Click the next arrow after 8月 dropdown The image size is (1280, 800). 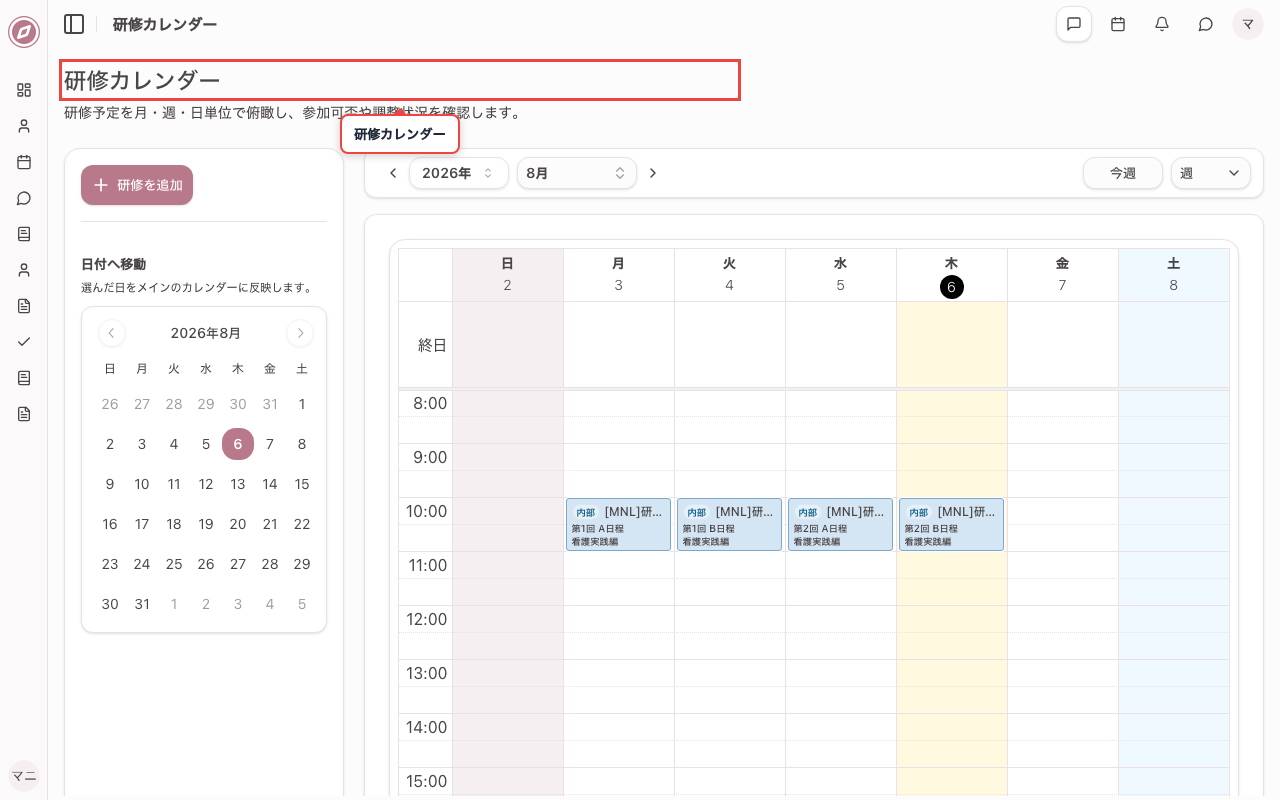pyautogui.click(x=653, y=173)
